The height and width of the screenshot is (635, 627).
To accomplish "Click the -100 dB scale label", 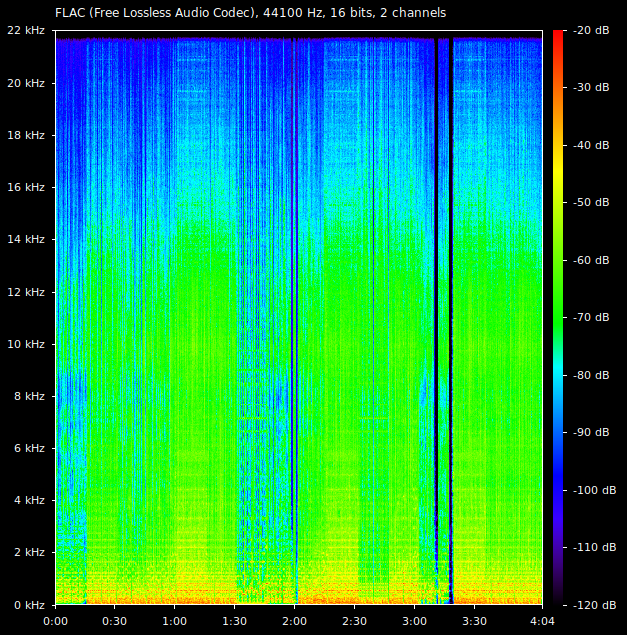I will pyautogui.click(x=595, y=490).
